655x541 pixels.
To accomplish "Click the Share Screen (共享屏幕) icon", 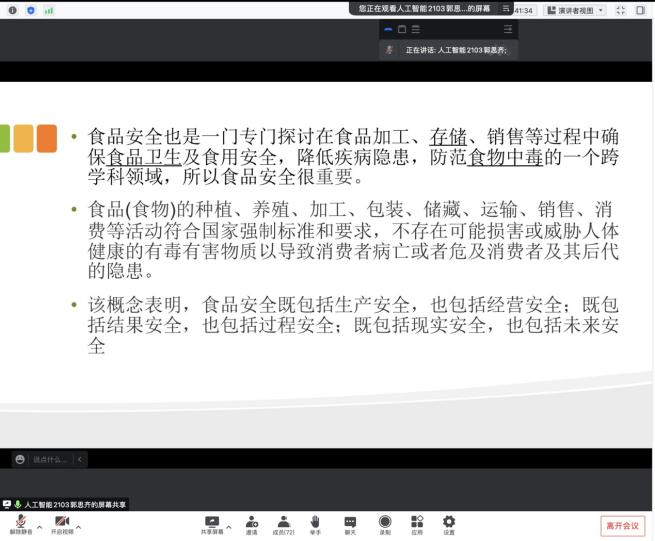I will 211,524.
